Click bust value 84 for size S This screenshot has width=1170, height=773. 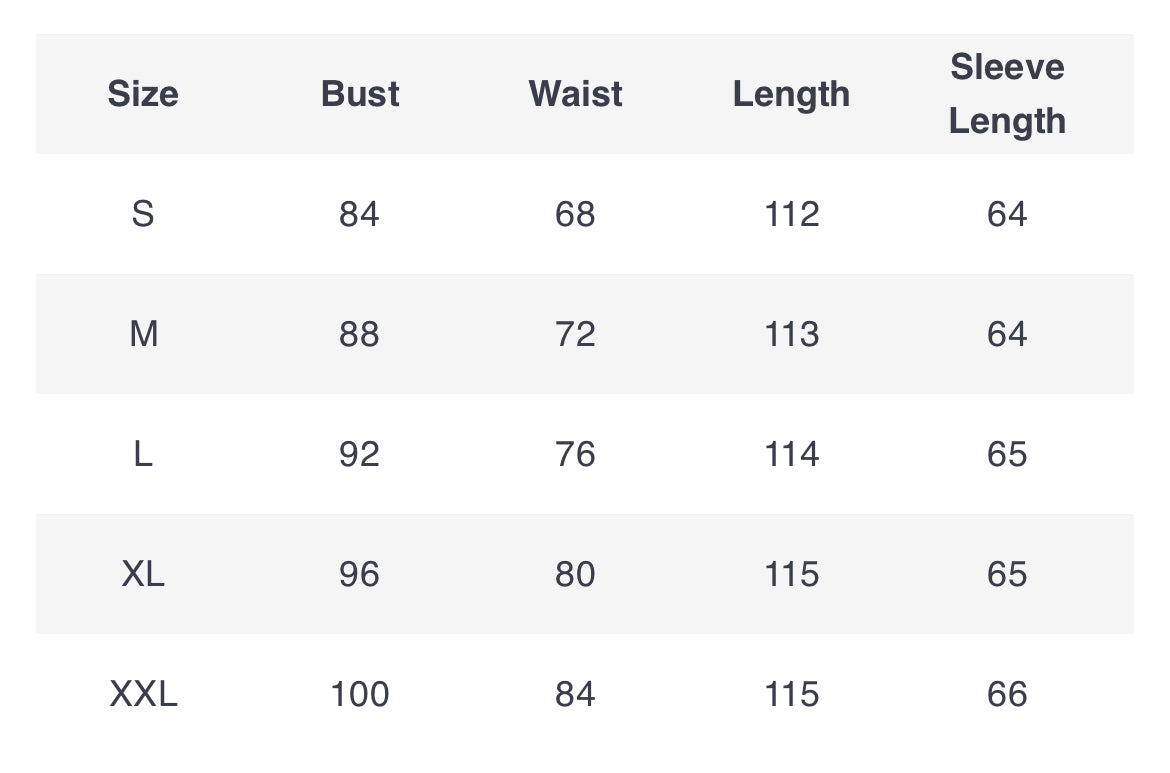(x=360, y=214)
